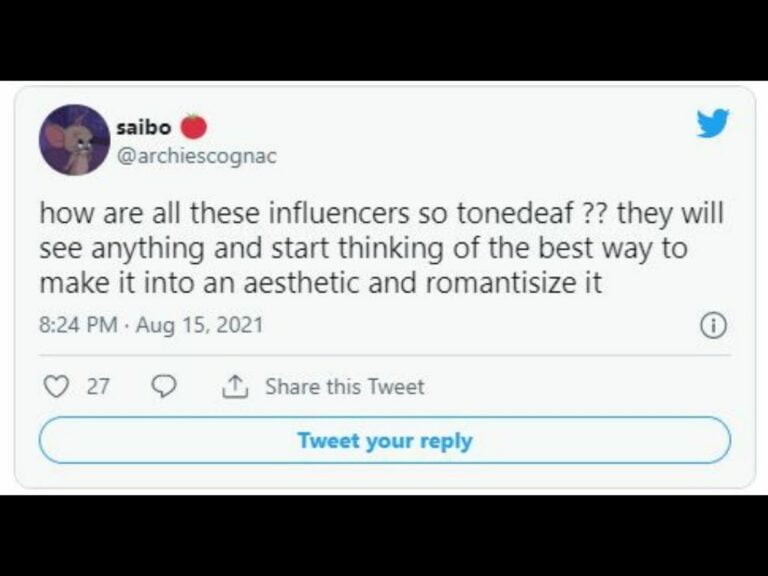
Task: Click the tweet line starting "see anything"
Action: tap(363, 248)
